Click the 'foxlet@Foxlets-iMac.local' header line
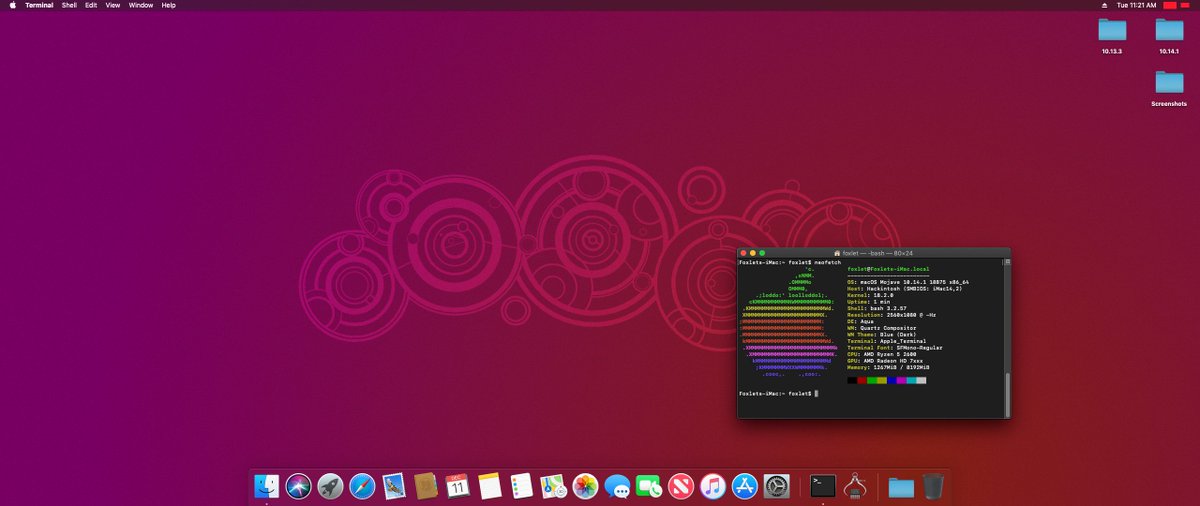The image size is (1200, 506). click(889, 269)
